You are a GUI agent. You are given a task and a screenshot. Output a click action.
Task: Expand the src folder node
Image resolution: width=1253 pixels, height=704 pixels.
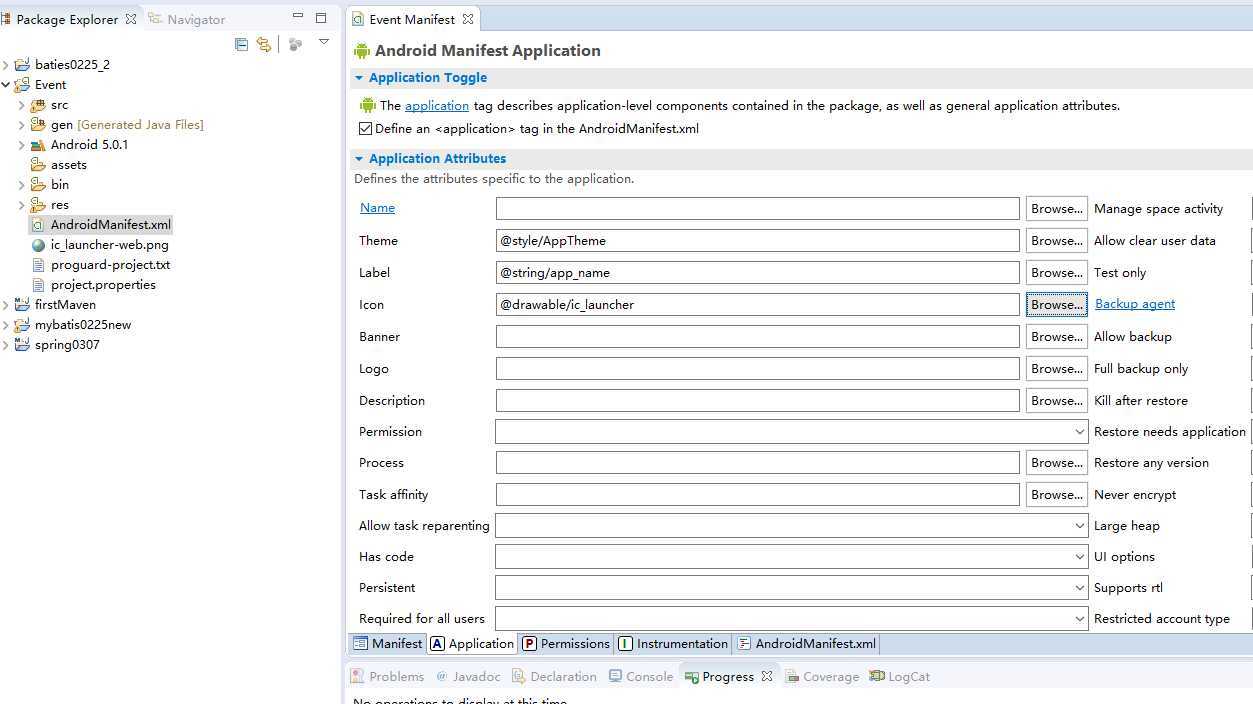coord(22,105)
